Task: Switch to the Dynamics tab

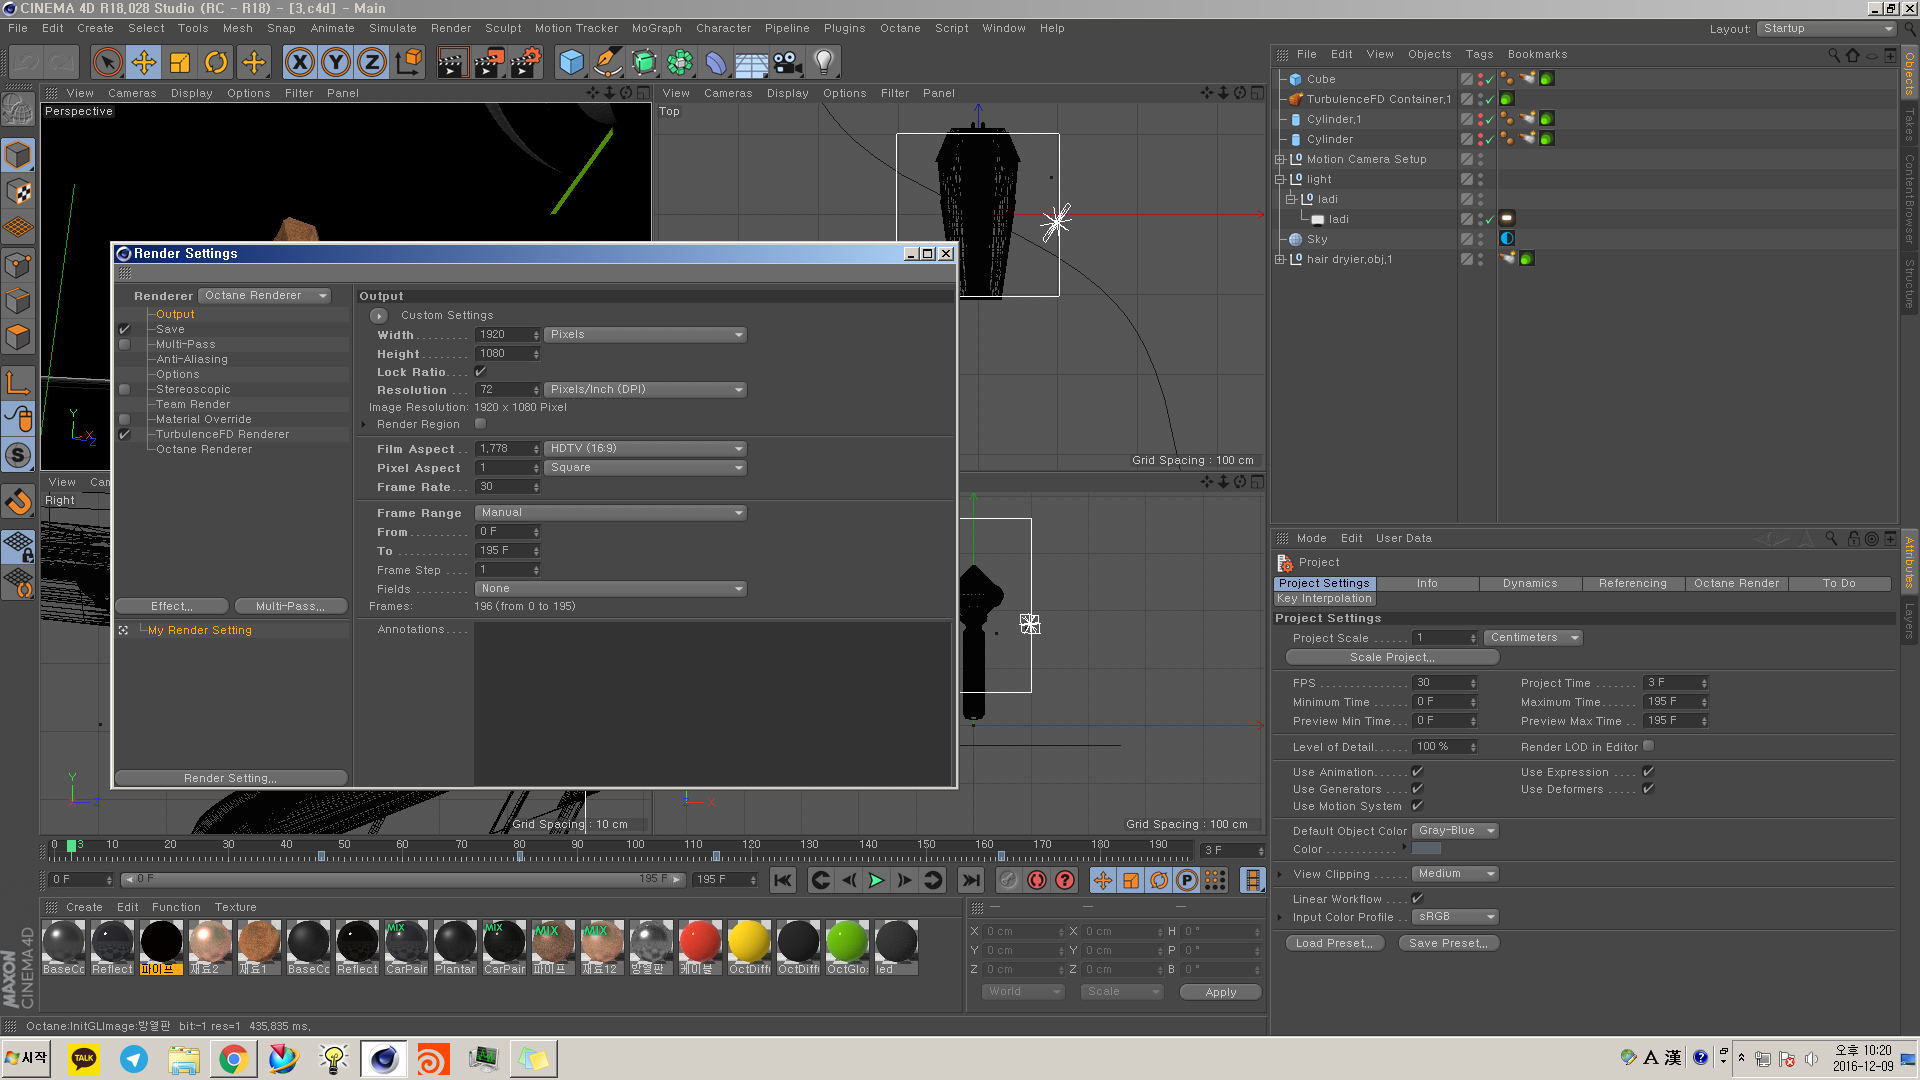Action: coord(1530,584)
